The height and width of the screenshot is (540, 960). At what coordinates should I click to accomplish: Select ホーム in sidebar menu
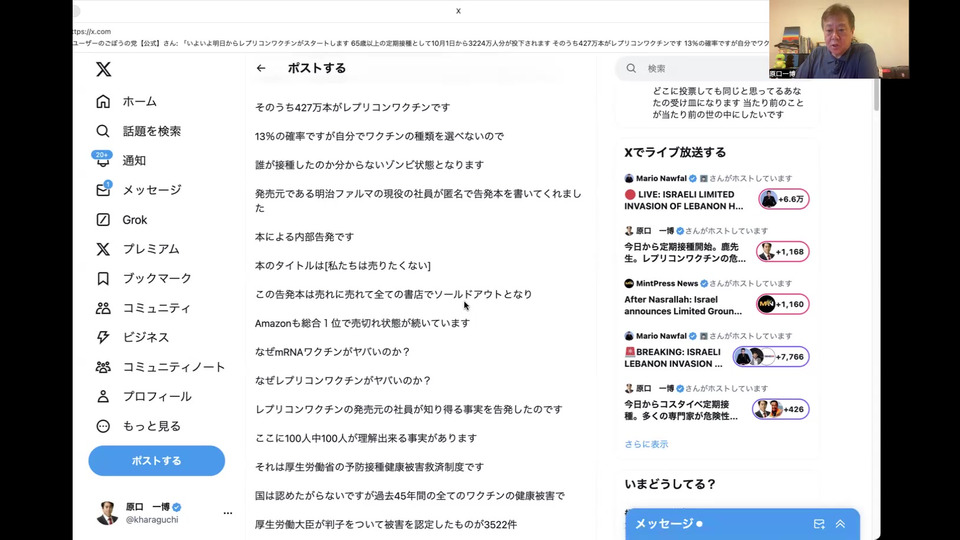click(140, 102)
